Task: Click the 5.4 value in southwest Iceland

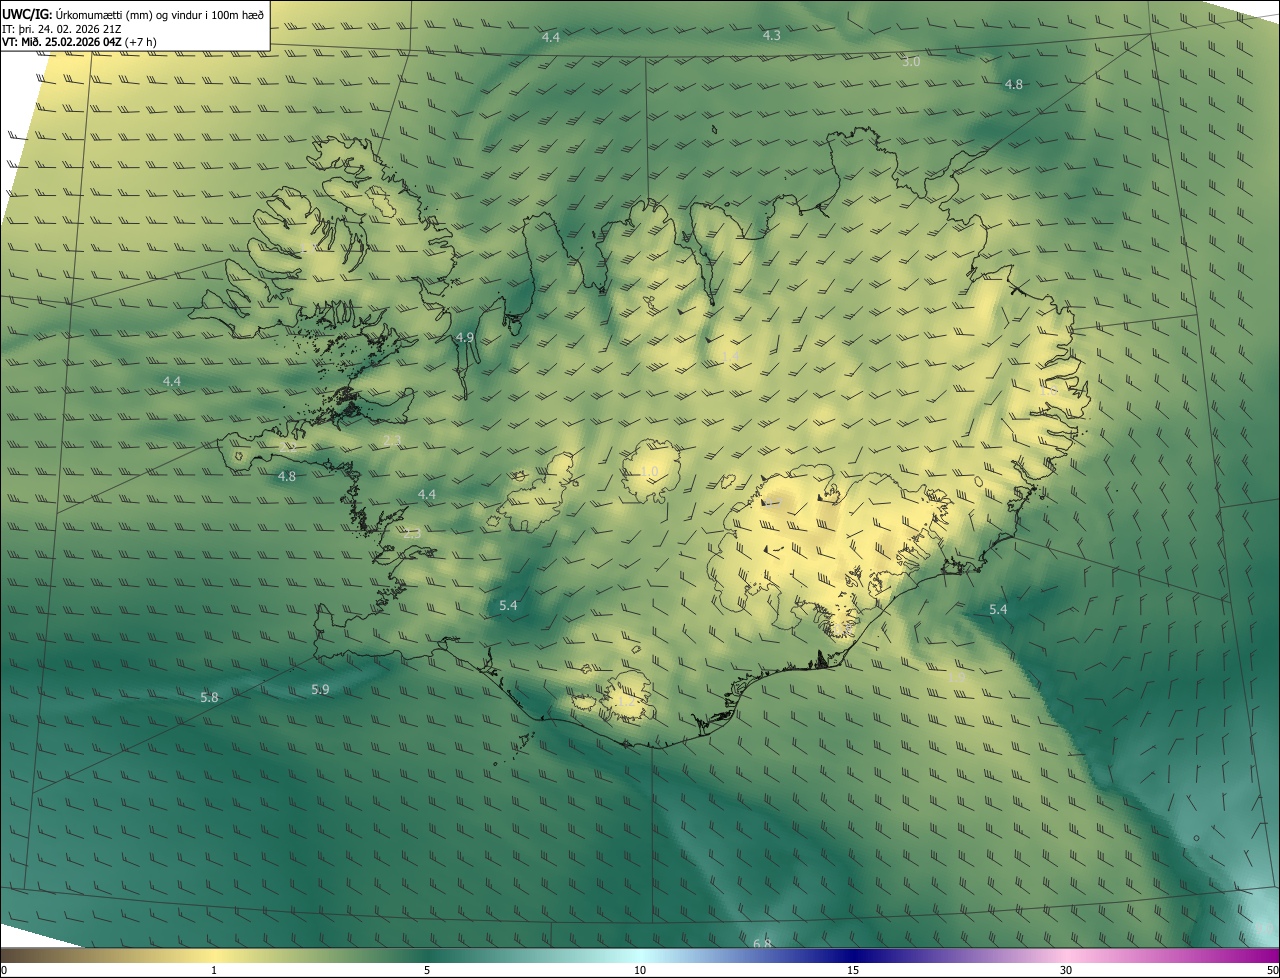Action: [508, 605]
